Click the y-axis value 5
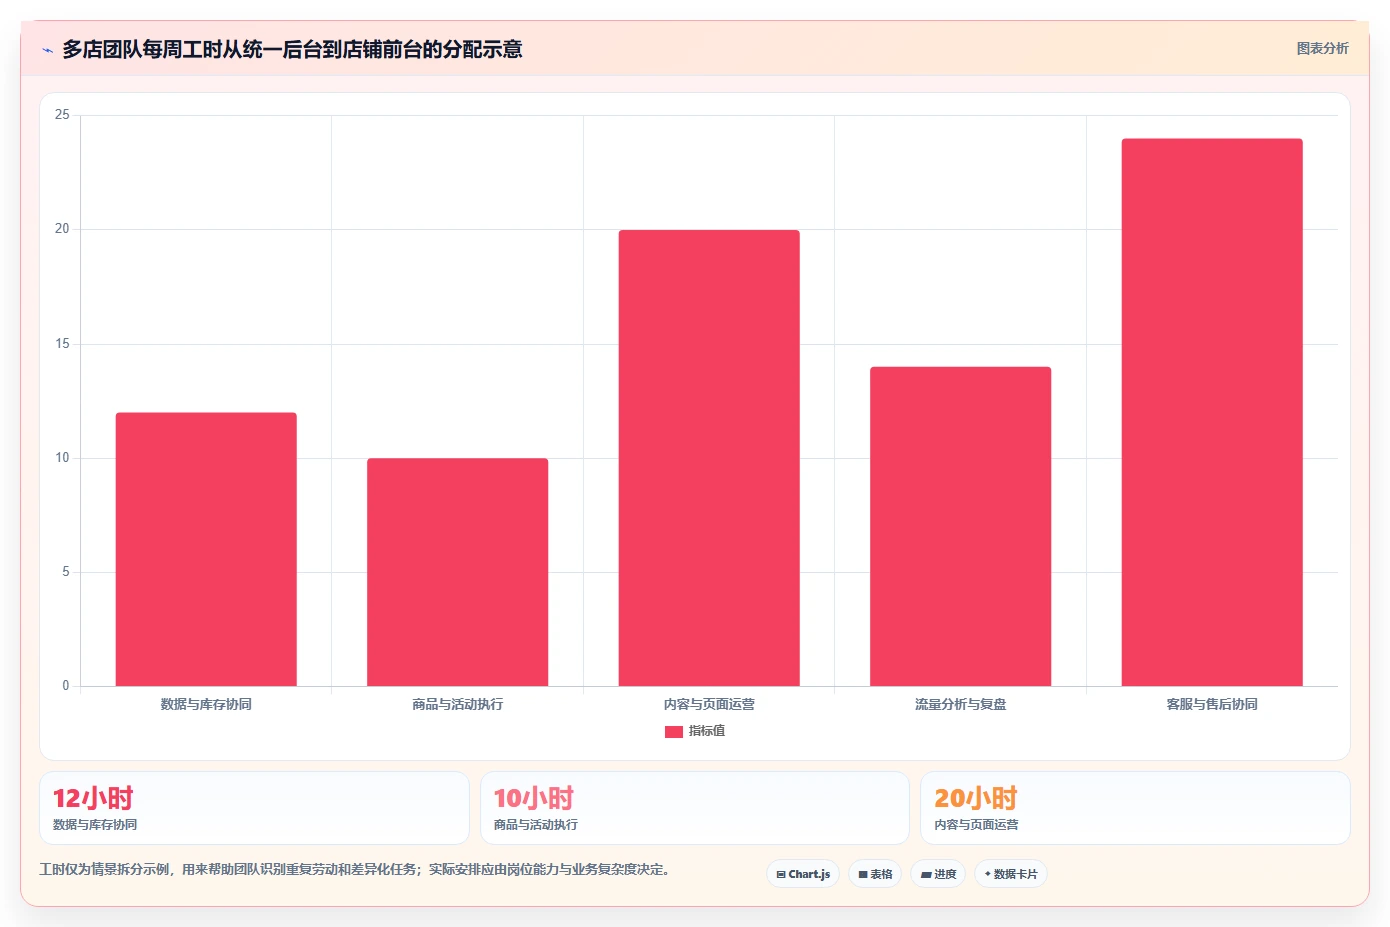The height and width of the screenshot is (927, 1390). pyautogui.click(x=66, y=572)
